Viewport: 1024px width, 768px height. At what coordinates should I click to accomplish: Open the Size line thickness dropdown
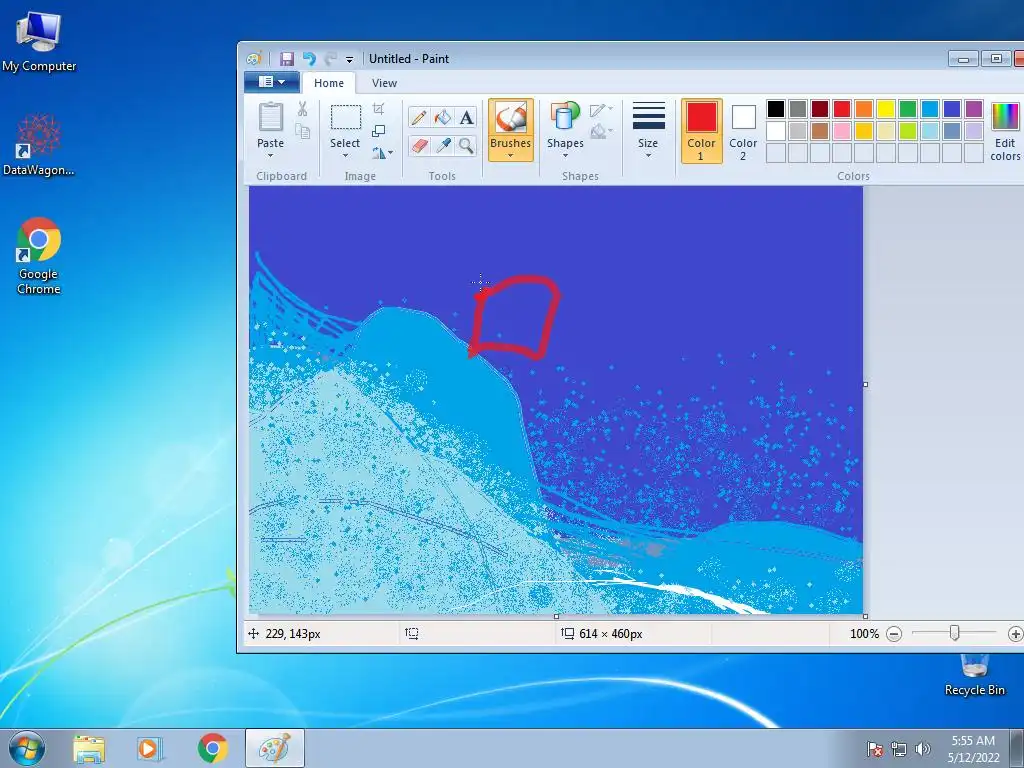(x=648, y=131)
